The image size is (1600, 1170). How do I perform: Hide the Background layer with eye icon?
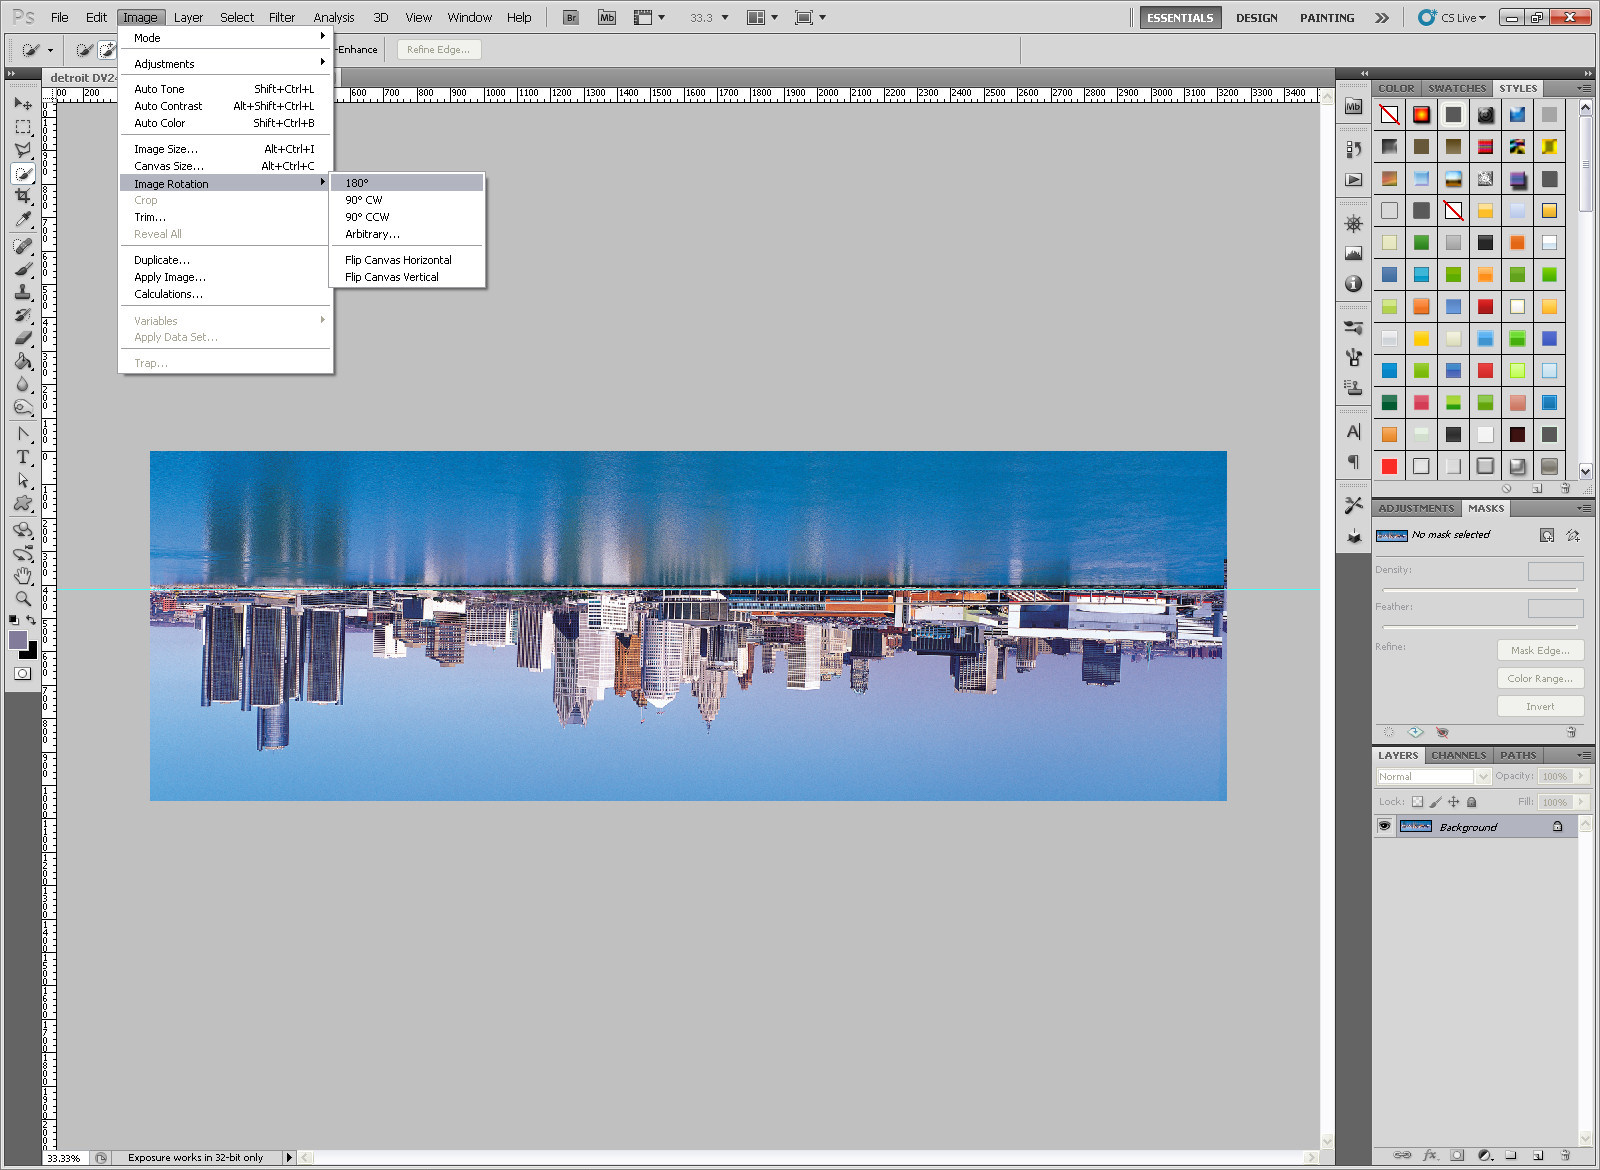[x=1384, y=827]
